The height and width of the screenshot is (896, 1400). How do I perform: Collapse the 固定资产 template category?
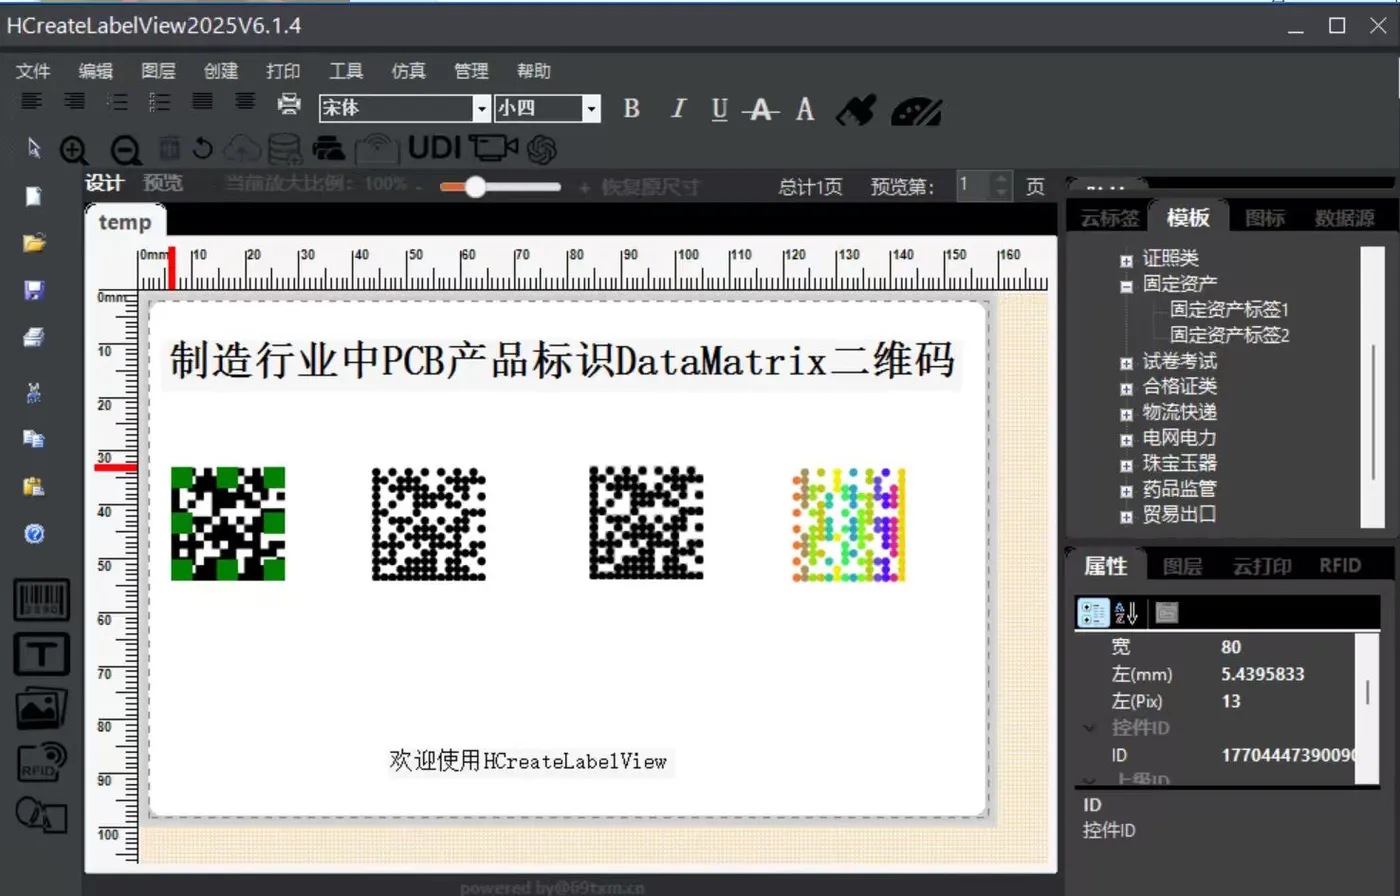pos(1127,286)
